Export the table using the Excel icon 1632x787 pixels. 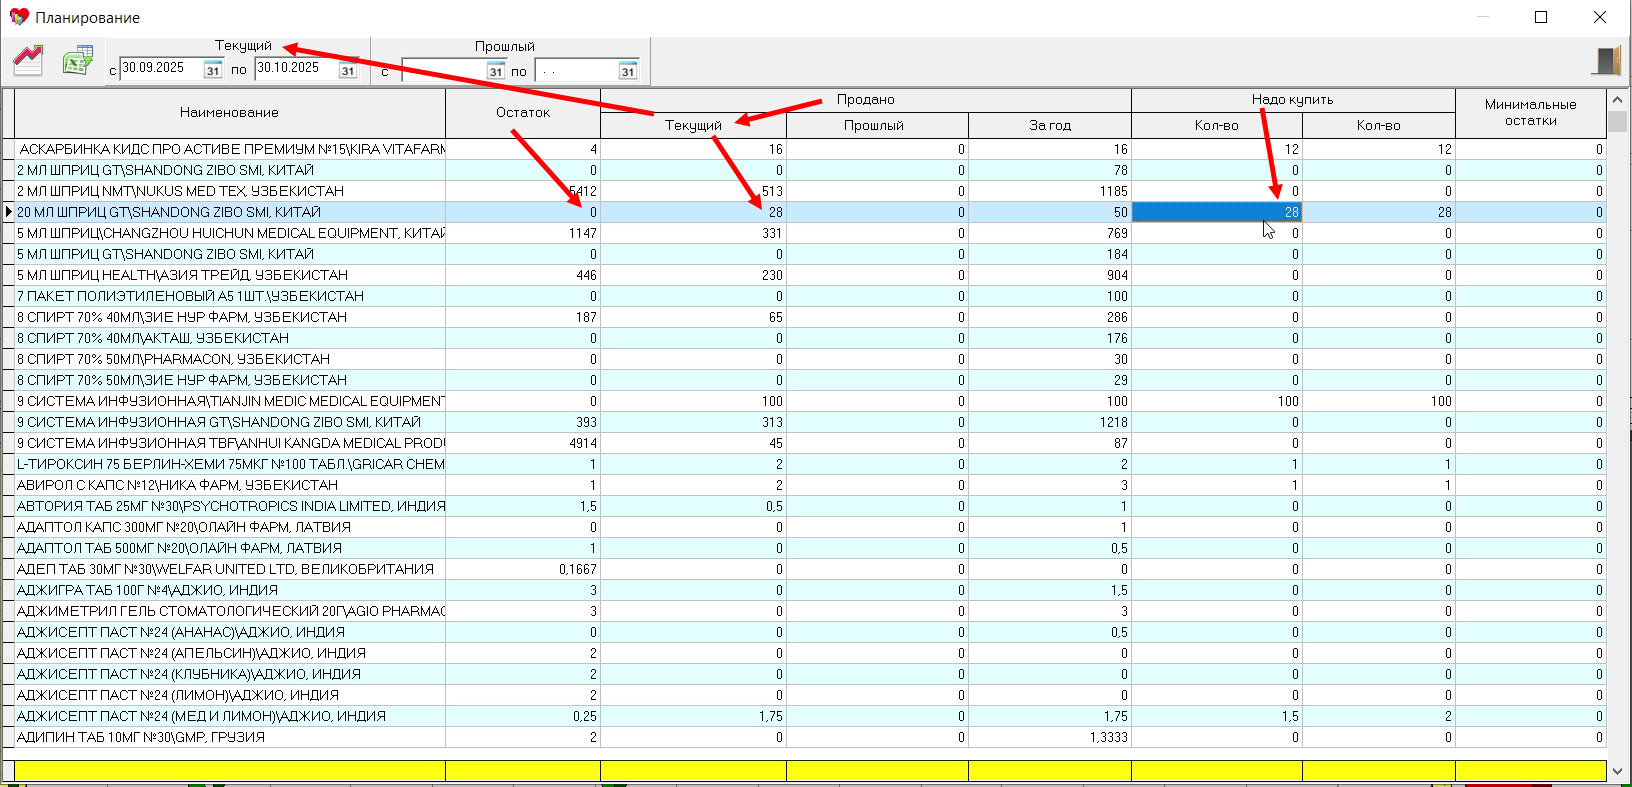pyautogui.click(x=77, y=61)
